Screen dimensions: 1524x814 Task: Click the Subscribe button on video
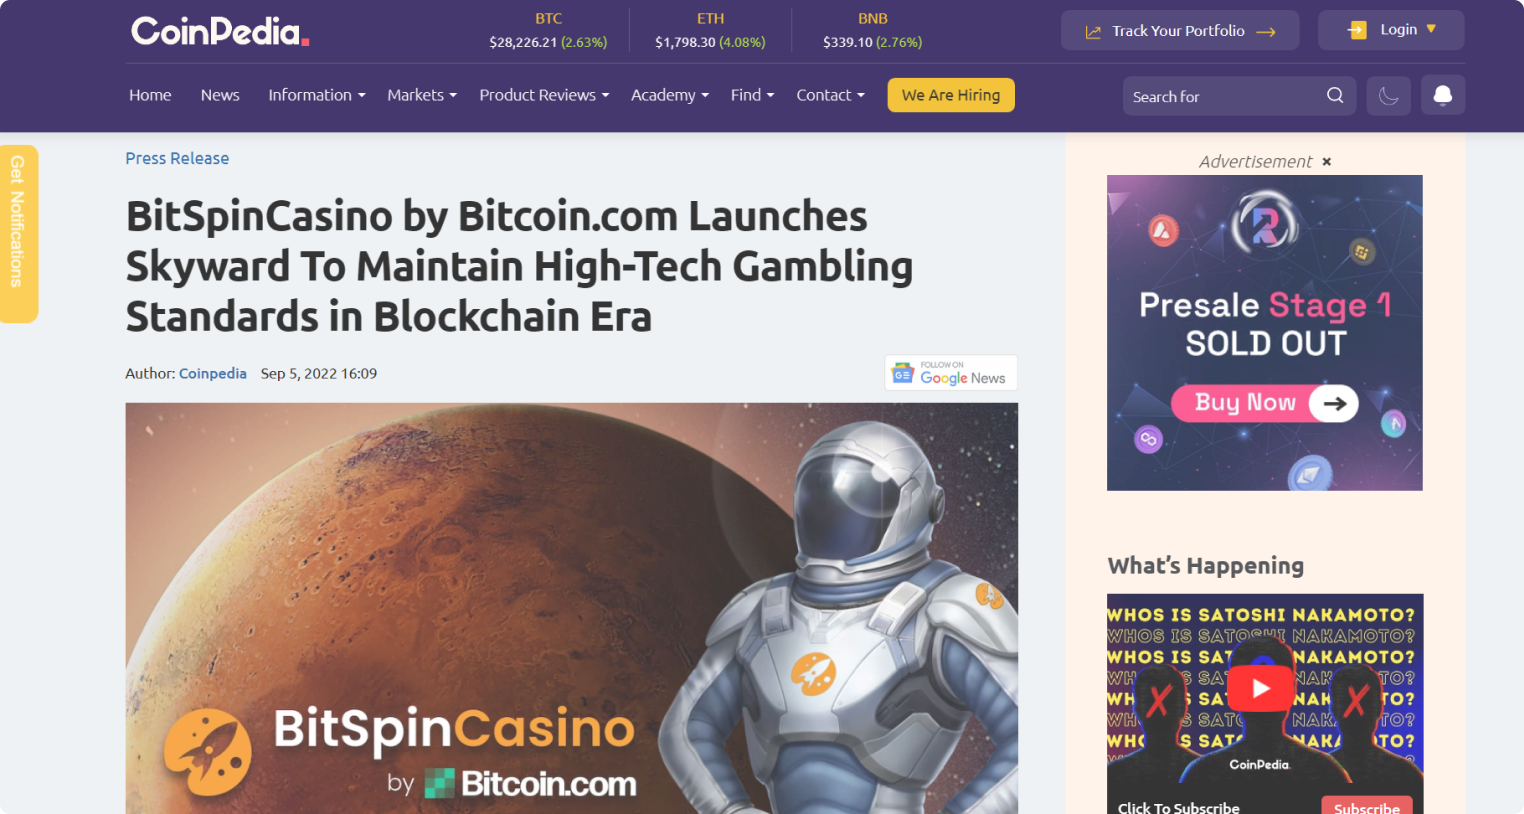(1367, 806)
